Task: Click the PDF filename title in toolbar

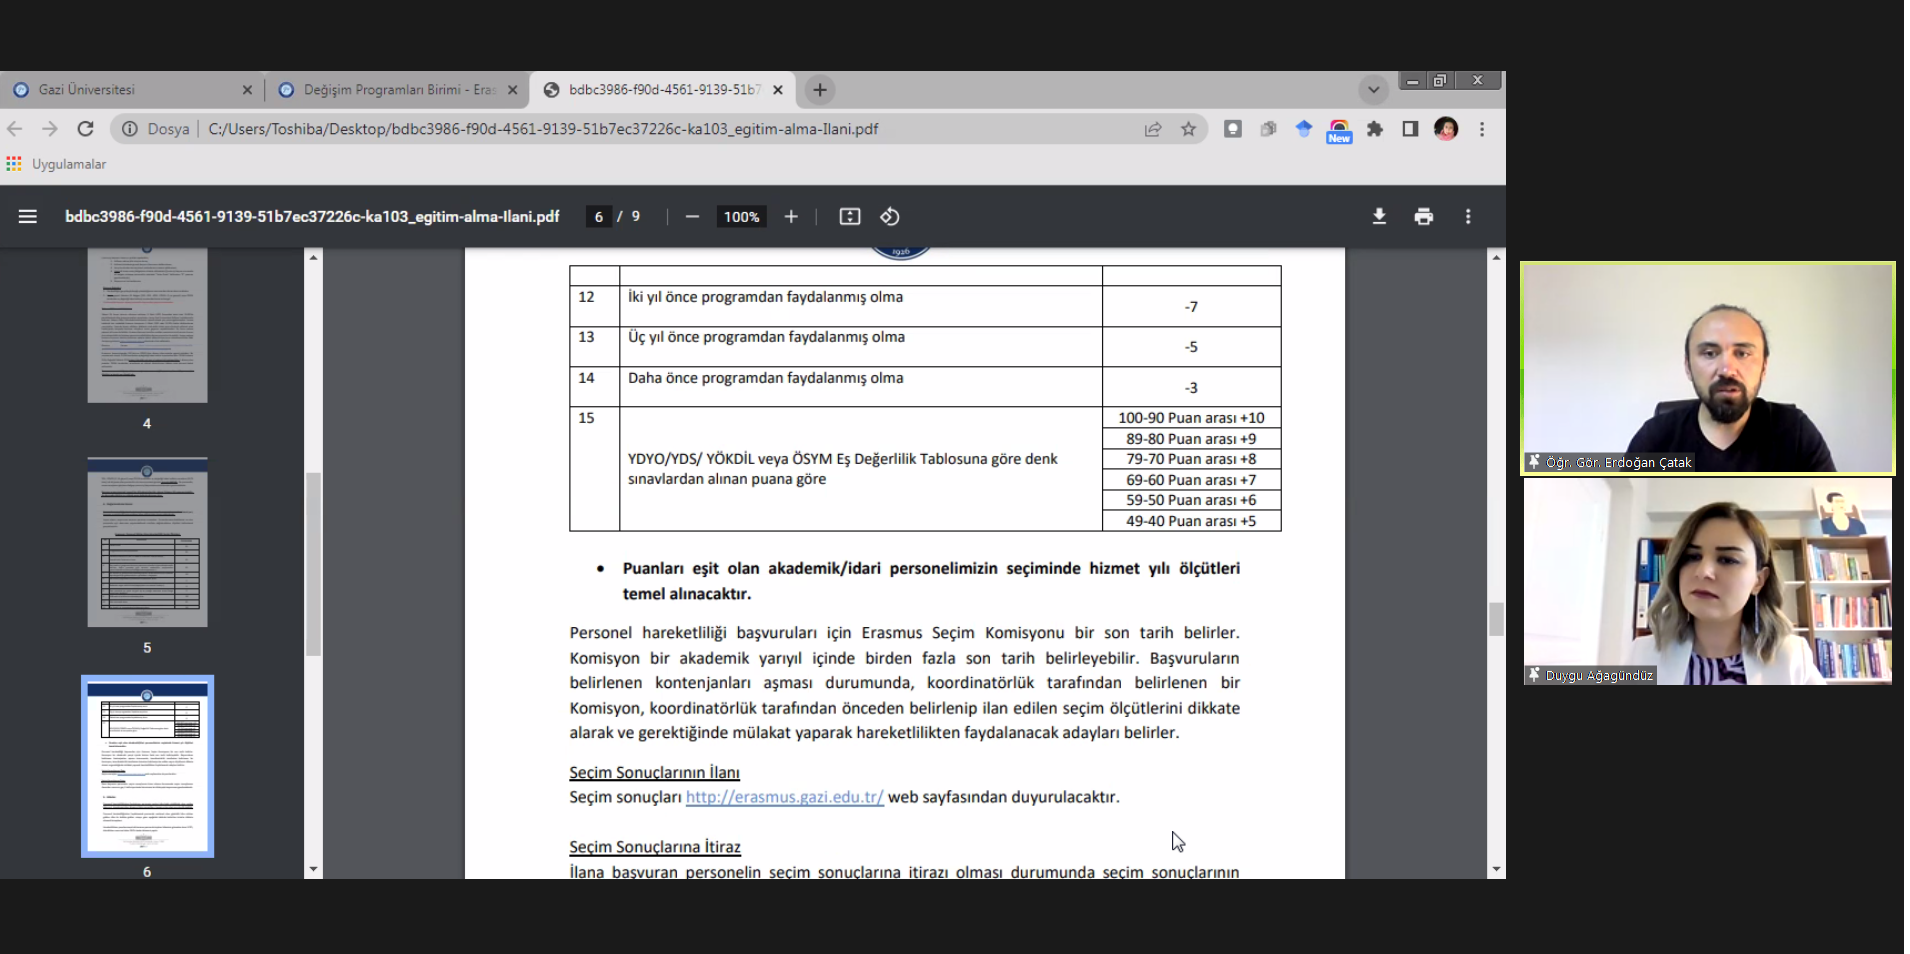Action: [312, 217]
